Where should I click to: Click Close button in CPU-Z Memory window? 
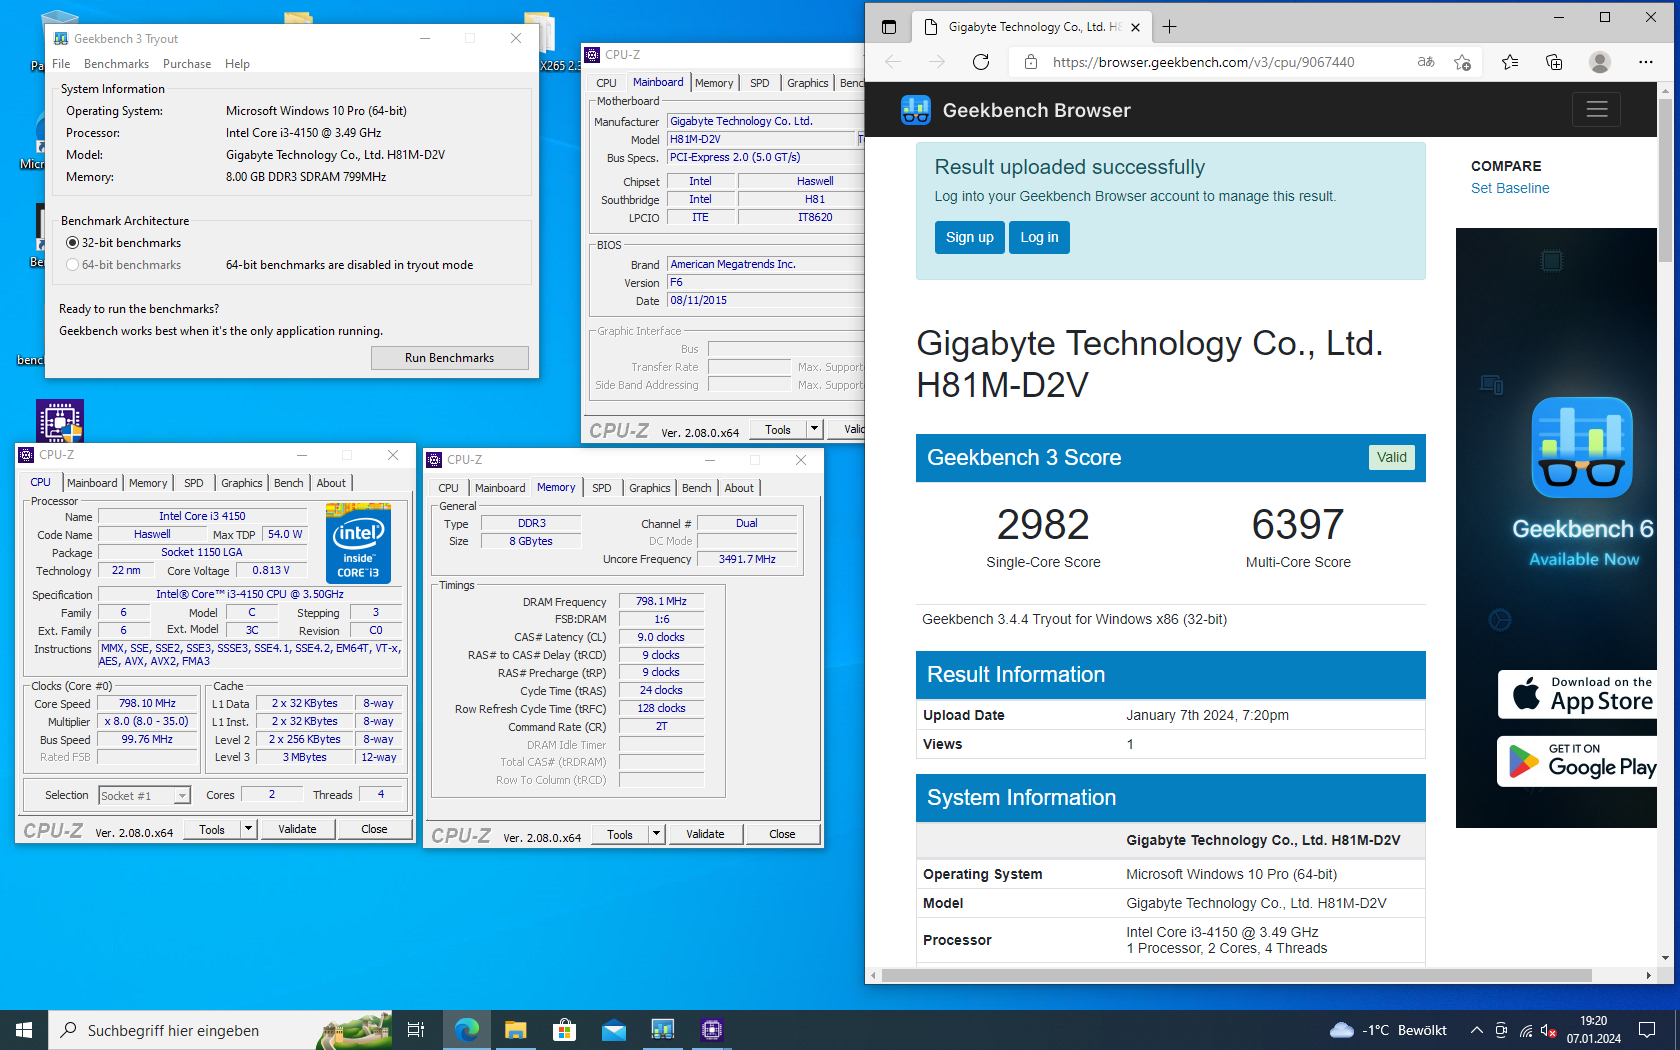(782, 834)
